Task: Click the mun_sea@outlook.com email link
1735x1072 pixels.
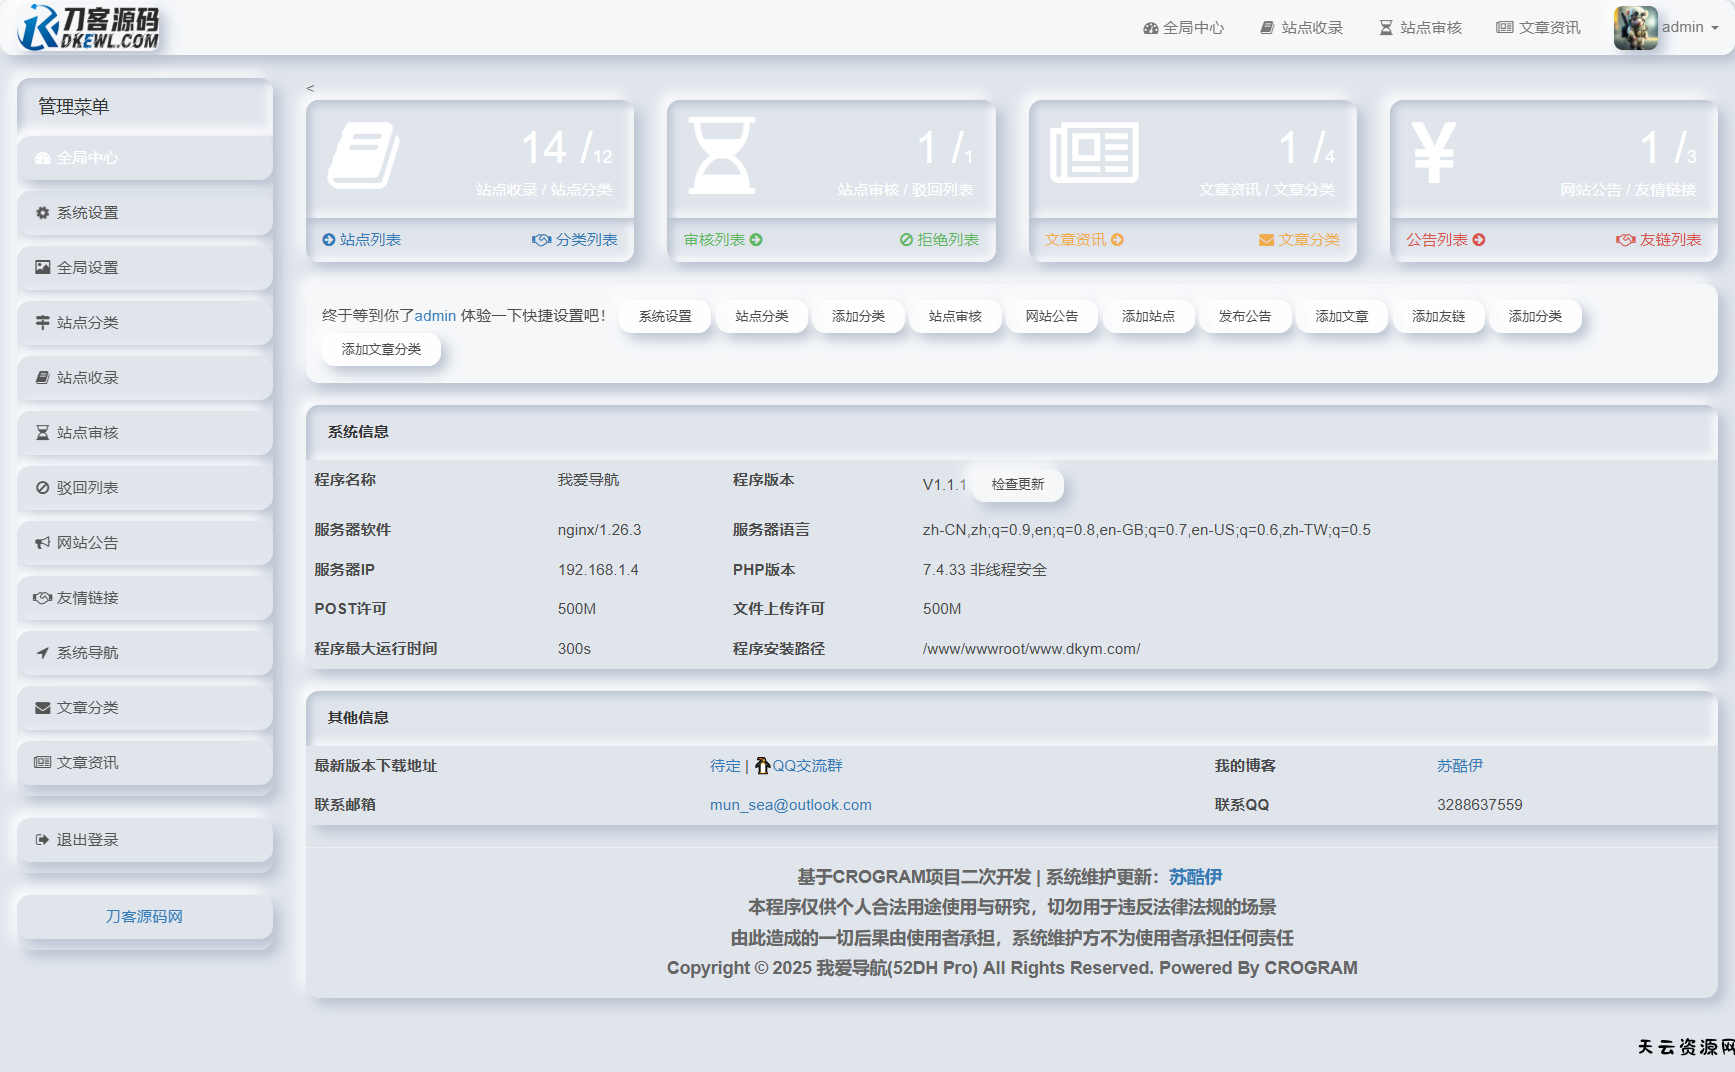Action: point(790,805)
